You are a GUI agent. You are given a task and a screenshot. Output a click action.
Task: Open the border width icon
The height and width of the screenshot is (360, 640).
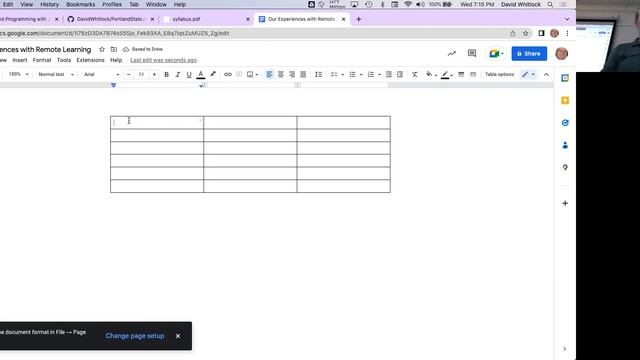461,74
